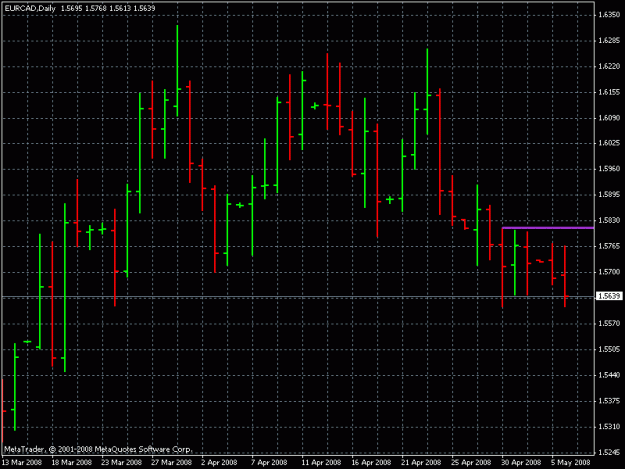Click the 1.6350 price axis label
The width and height of the screenshot is (625, 469).
click(609, 15)
